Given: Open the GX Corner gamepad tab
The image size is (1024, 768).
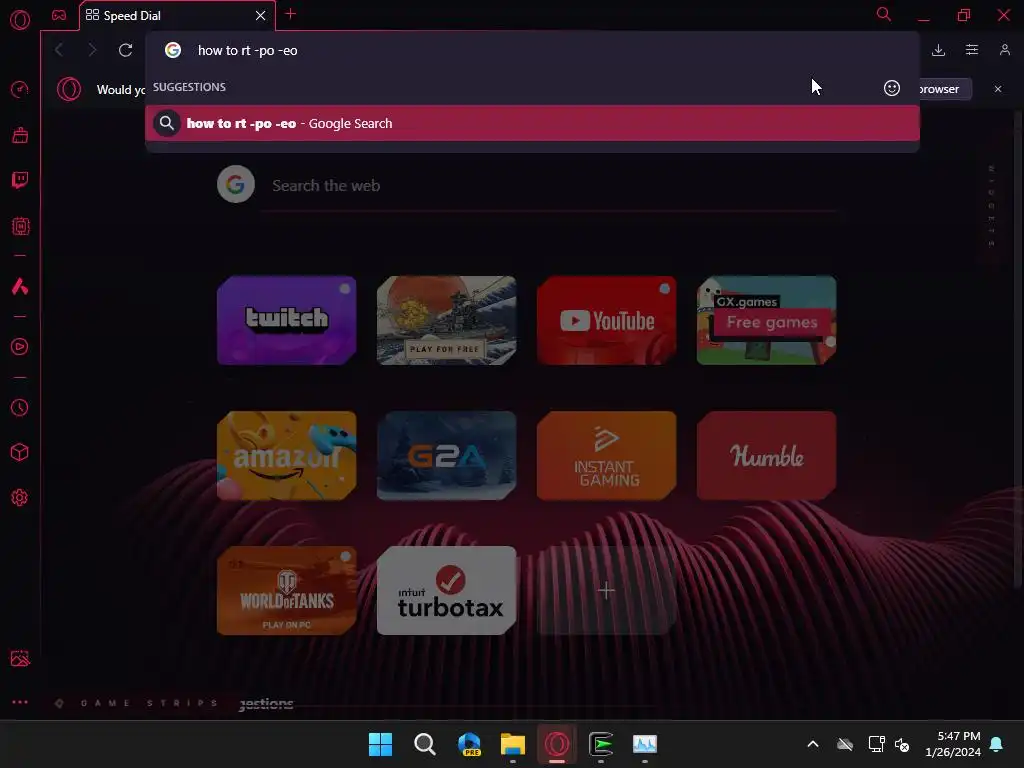Looking at the screenshot, I should click(x=59, y=15).
